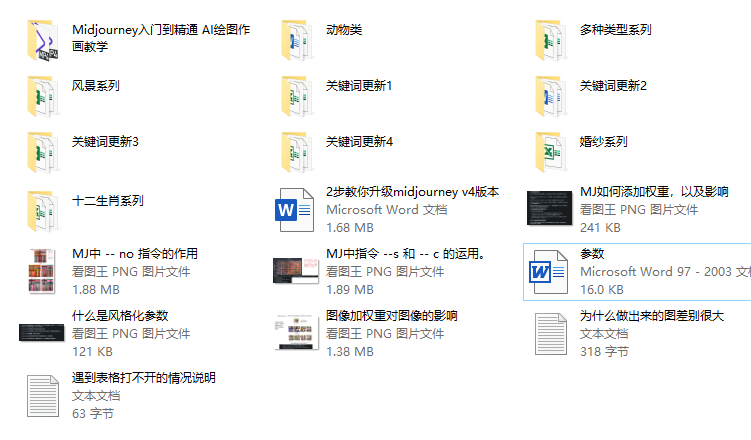Click the '121 KB' file size
This screenshot has height=440, width=751.
pos(92,352)
